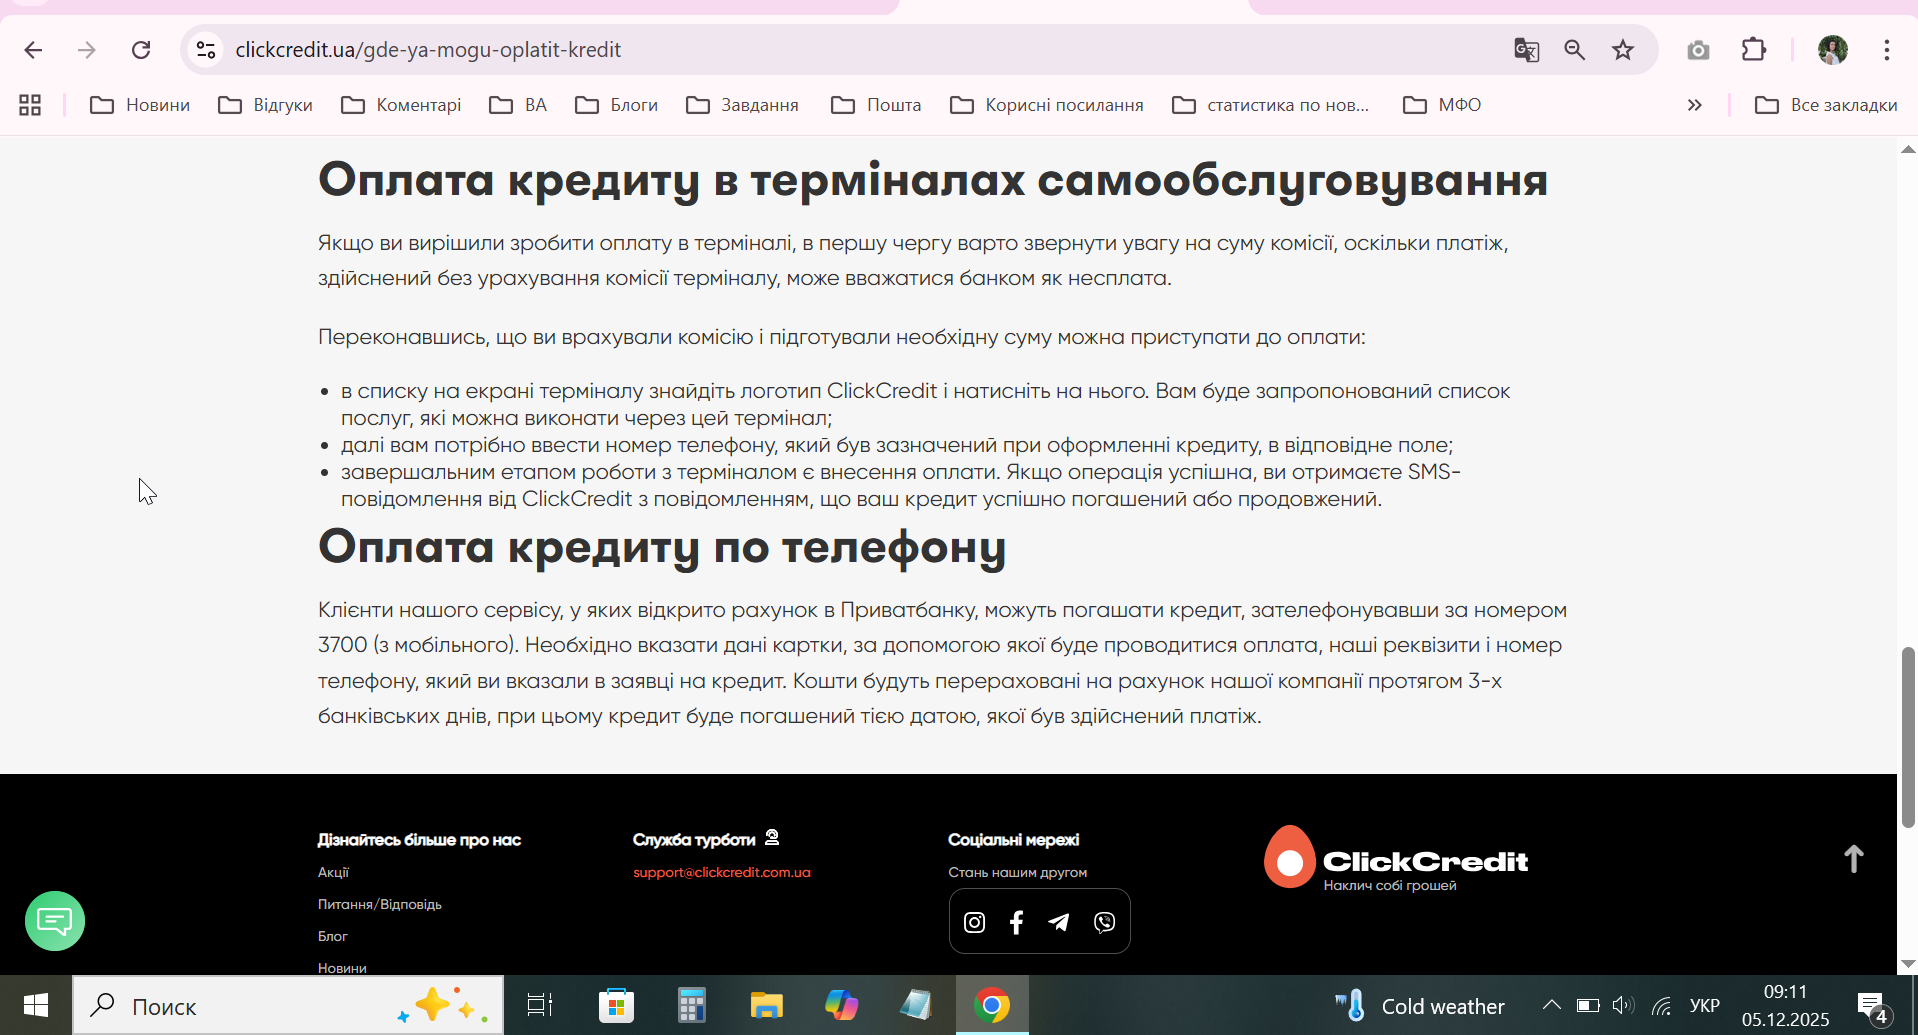This screenshot has width=1918, height=1035.
Task: Open the Viber social link
Action: [1104, 922]
